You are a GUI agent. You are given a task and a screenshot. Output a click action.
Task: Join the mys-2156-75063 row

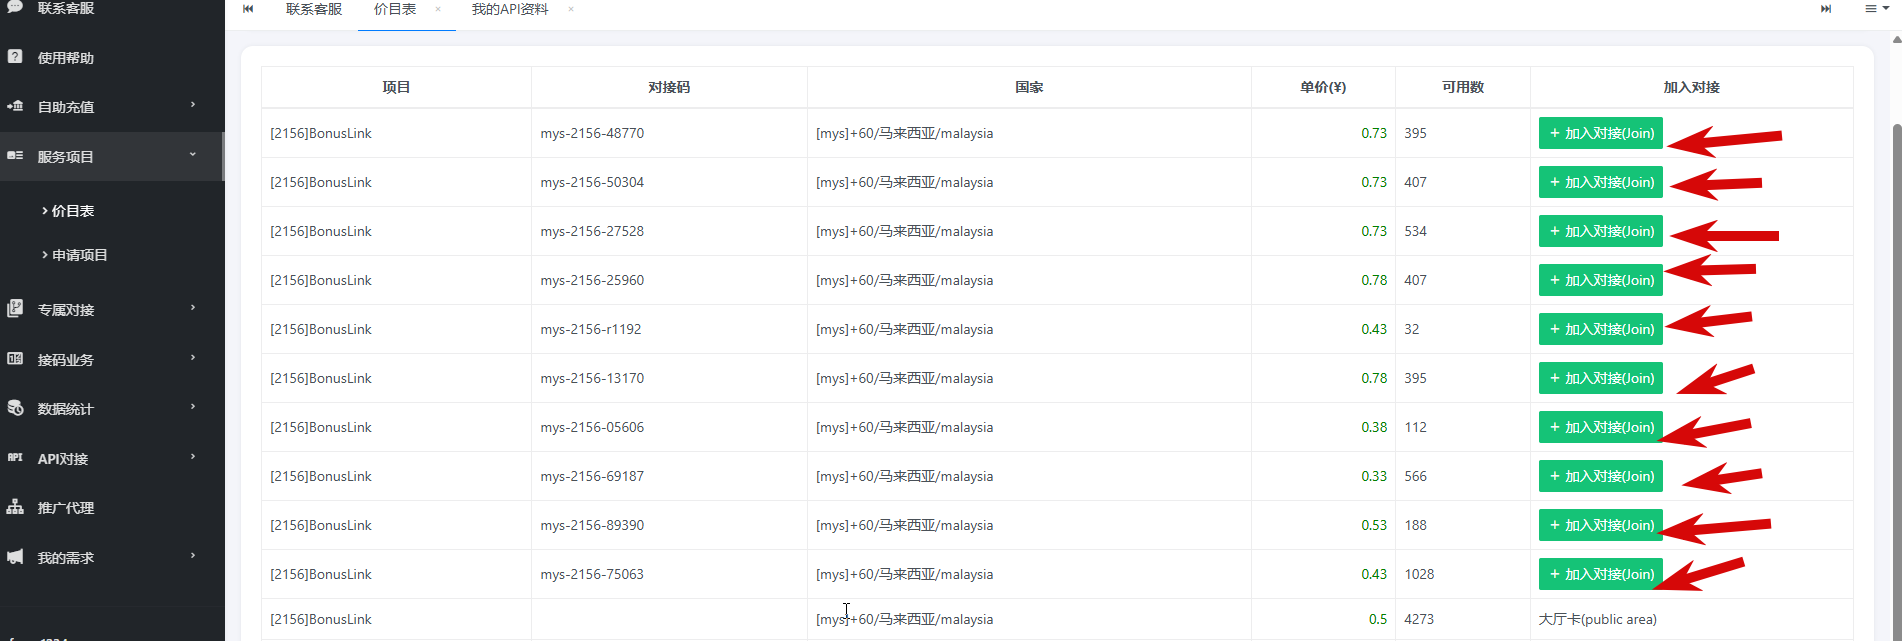point(1600,574)
